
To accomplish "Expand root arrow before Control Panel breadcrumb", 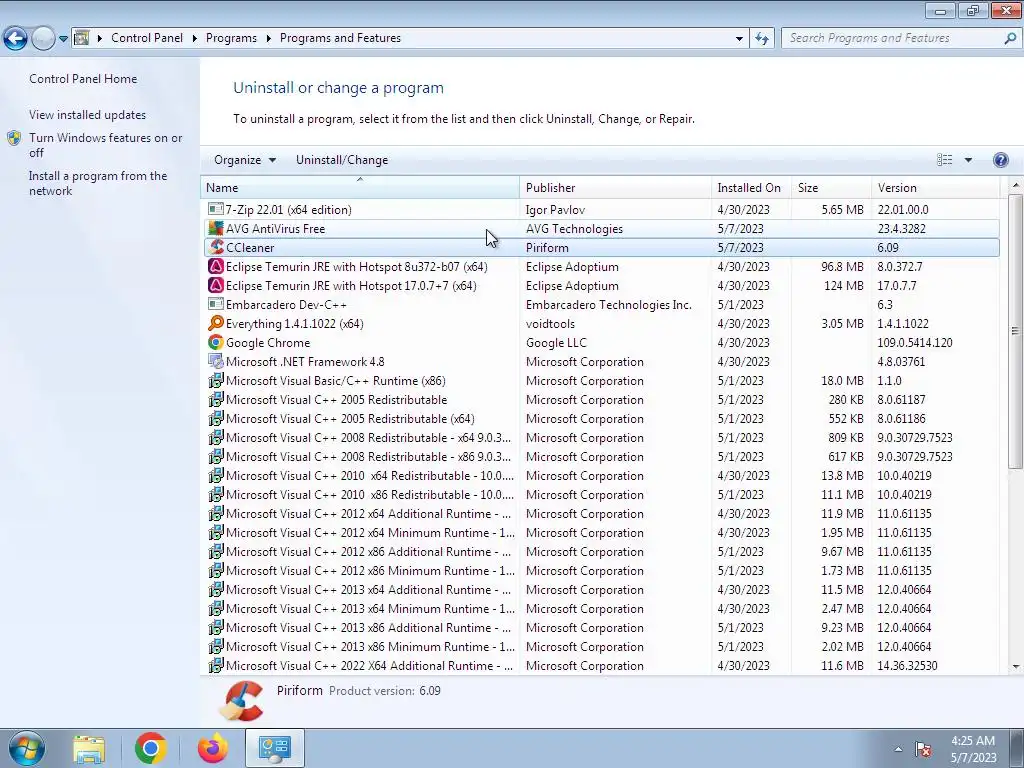I will pyautogui.click(x=100, y=38).
